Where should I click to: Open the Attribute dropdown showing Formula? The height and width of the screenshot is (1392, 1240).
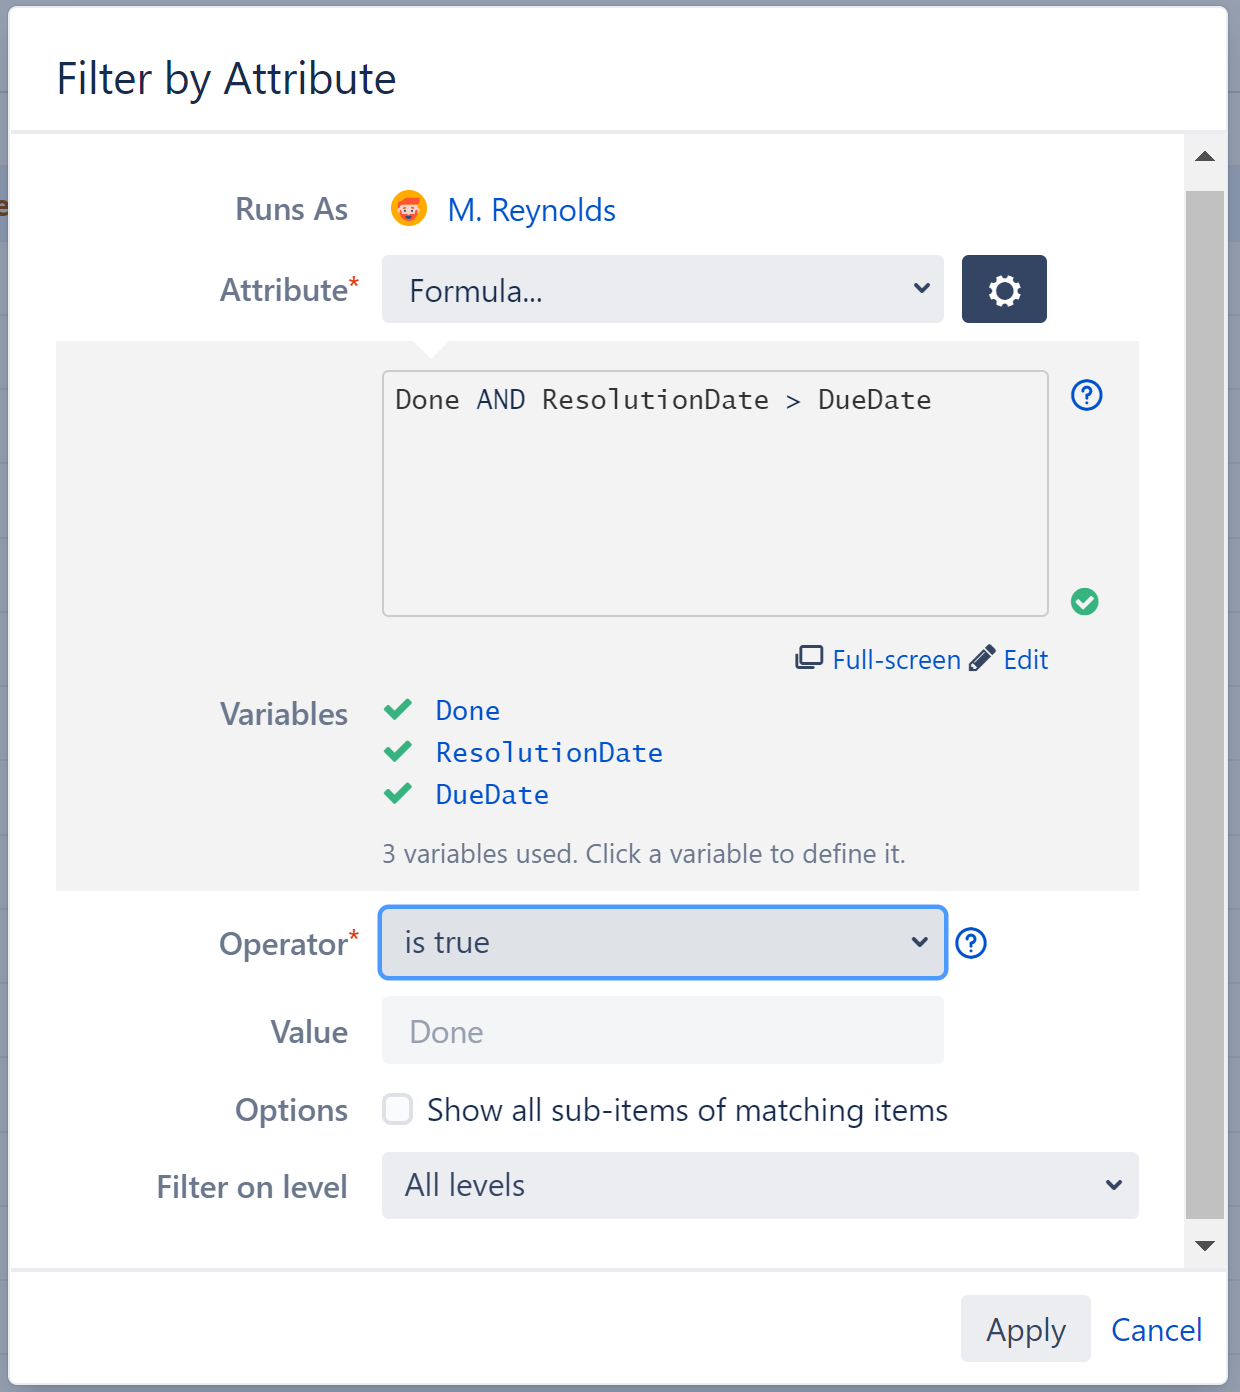662,289
